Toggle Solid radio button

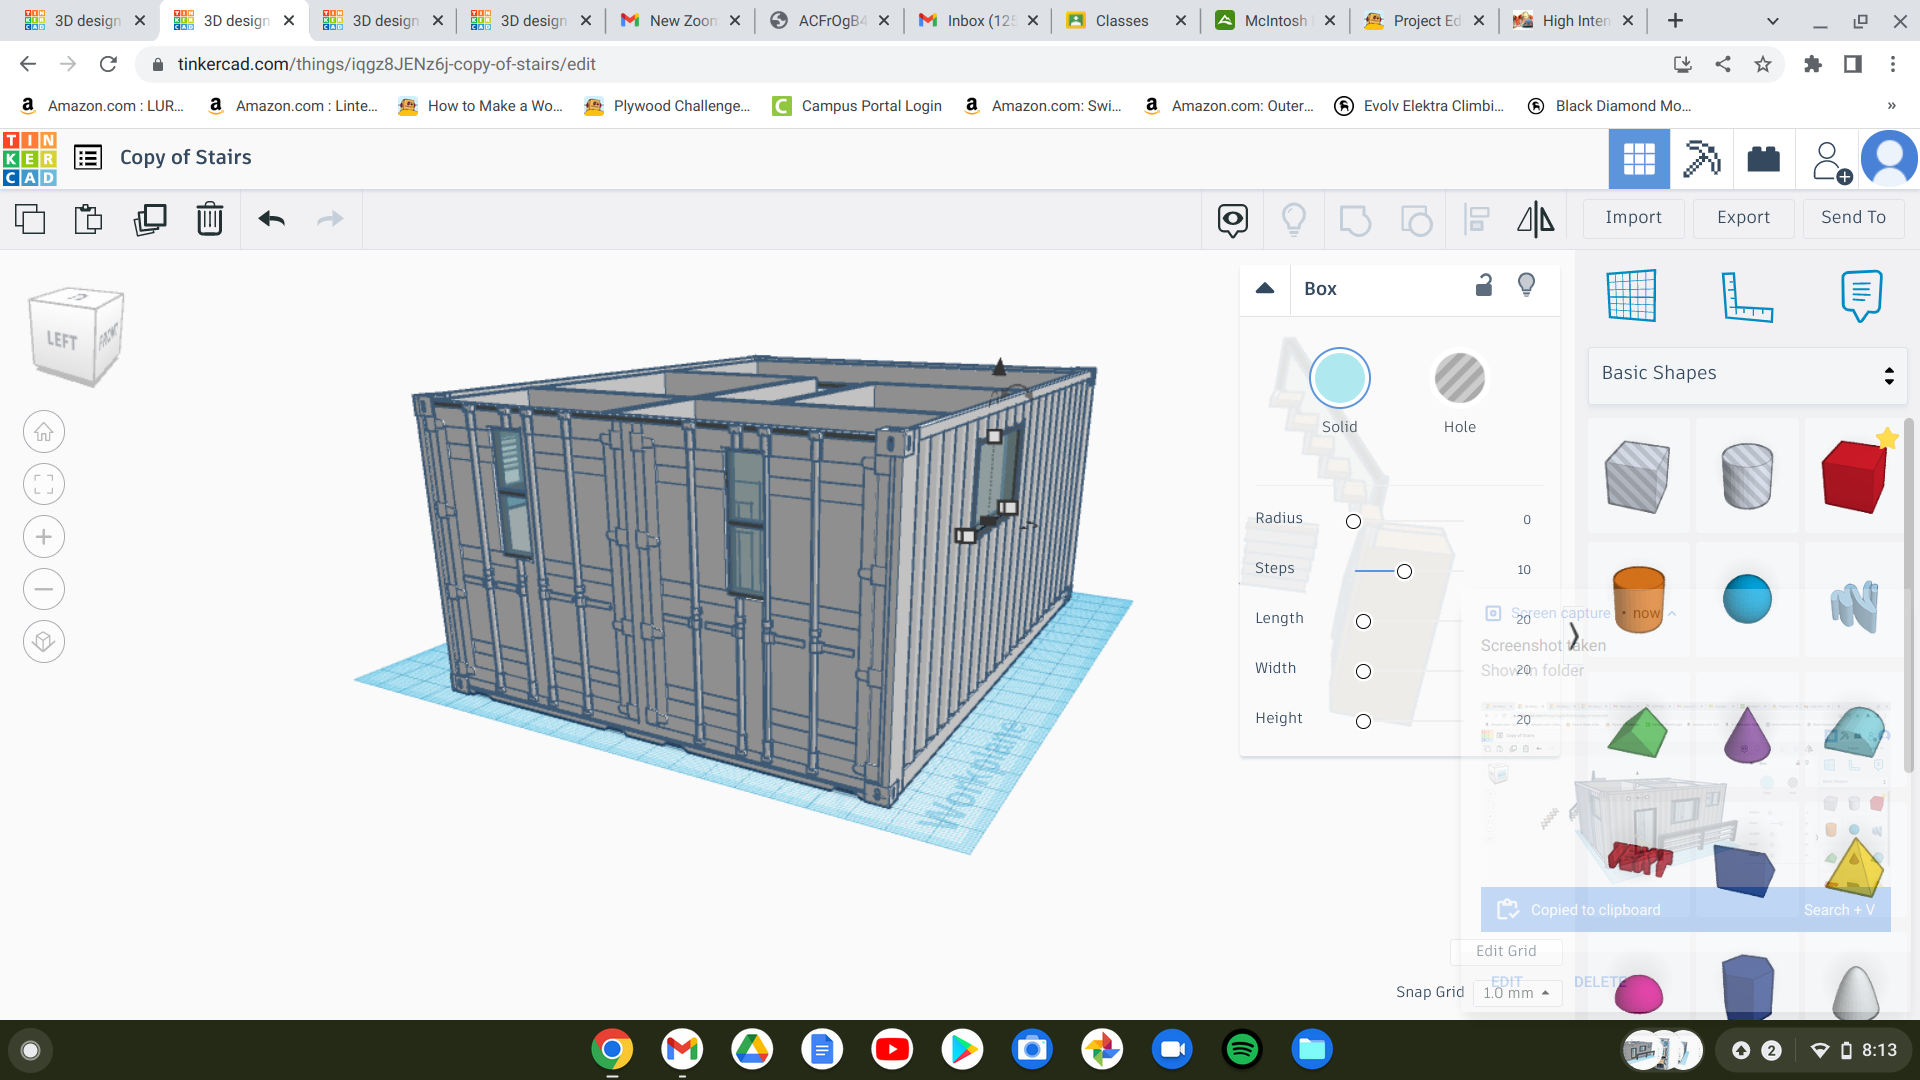point(1340,380)
